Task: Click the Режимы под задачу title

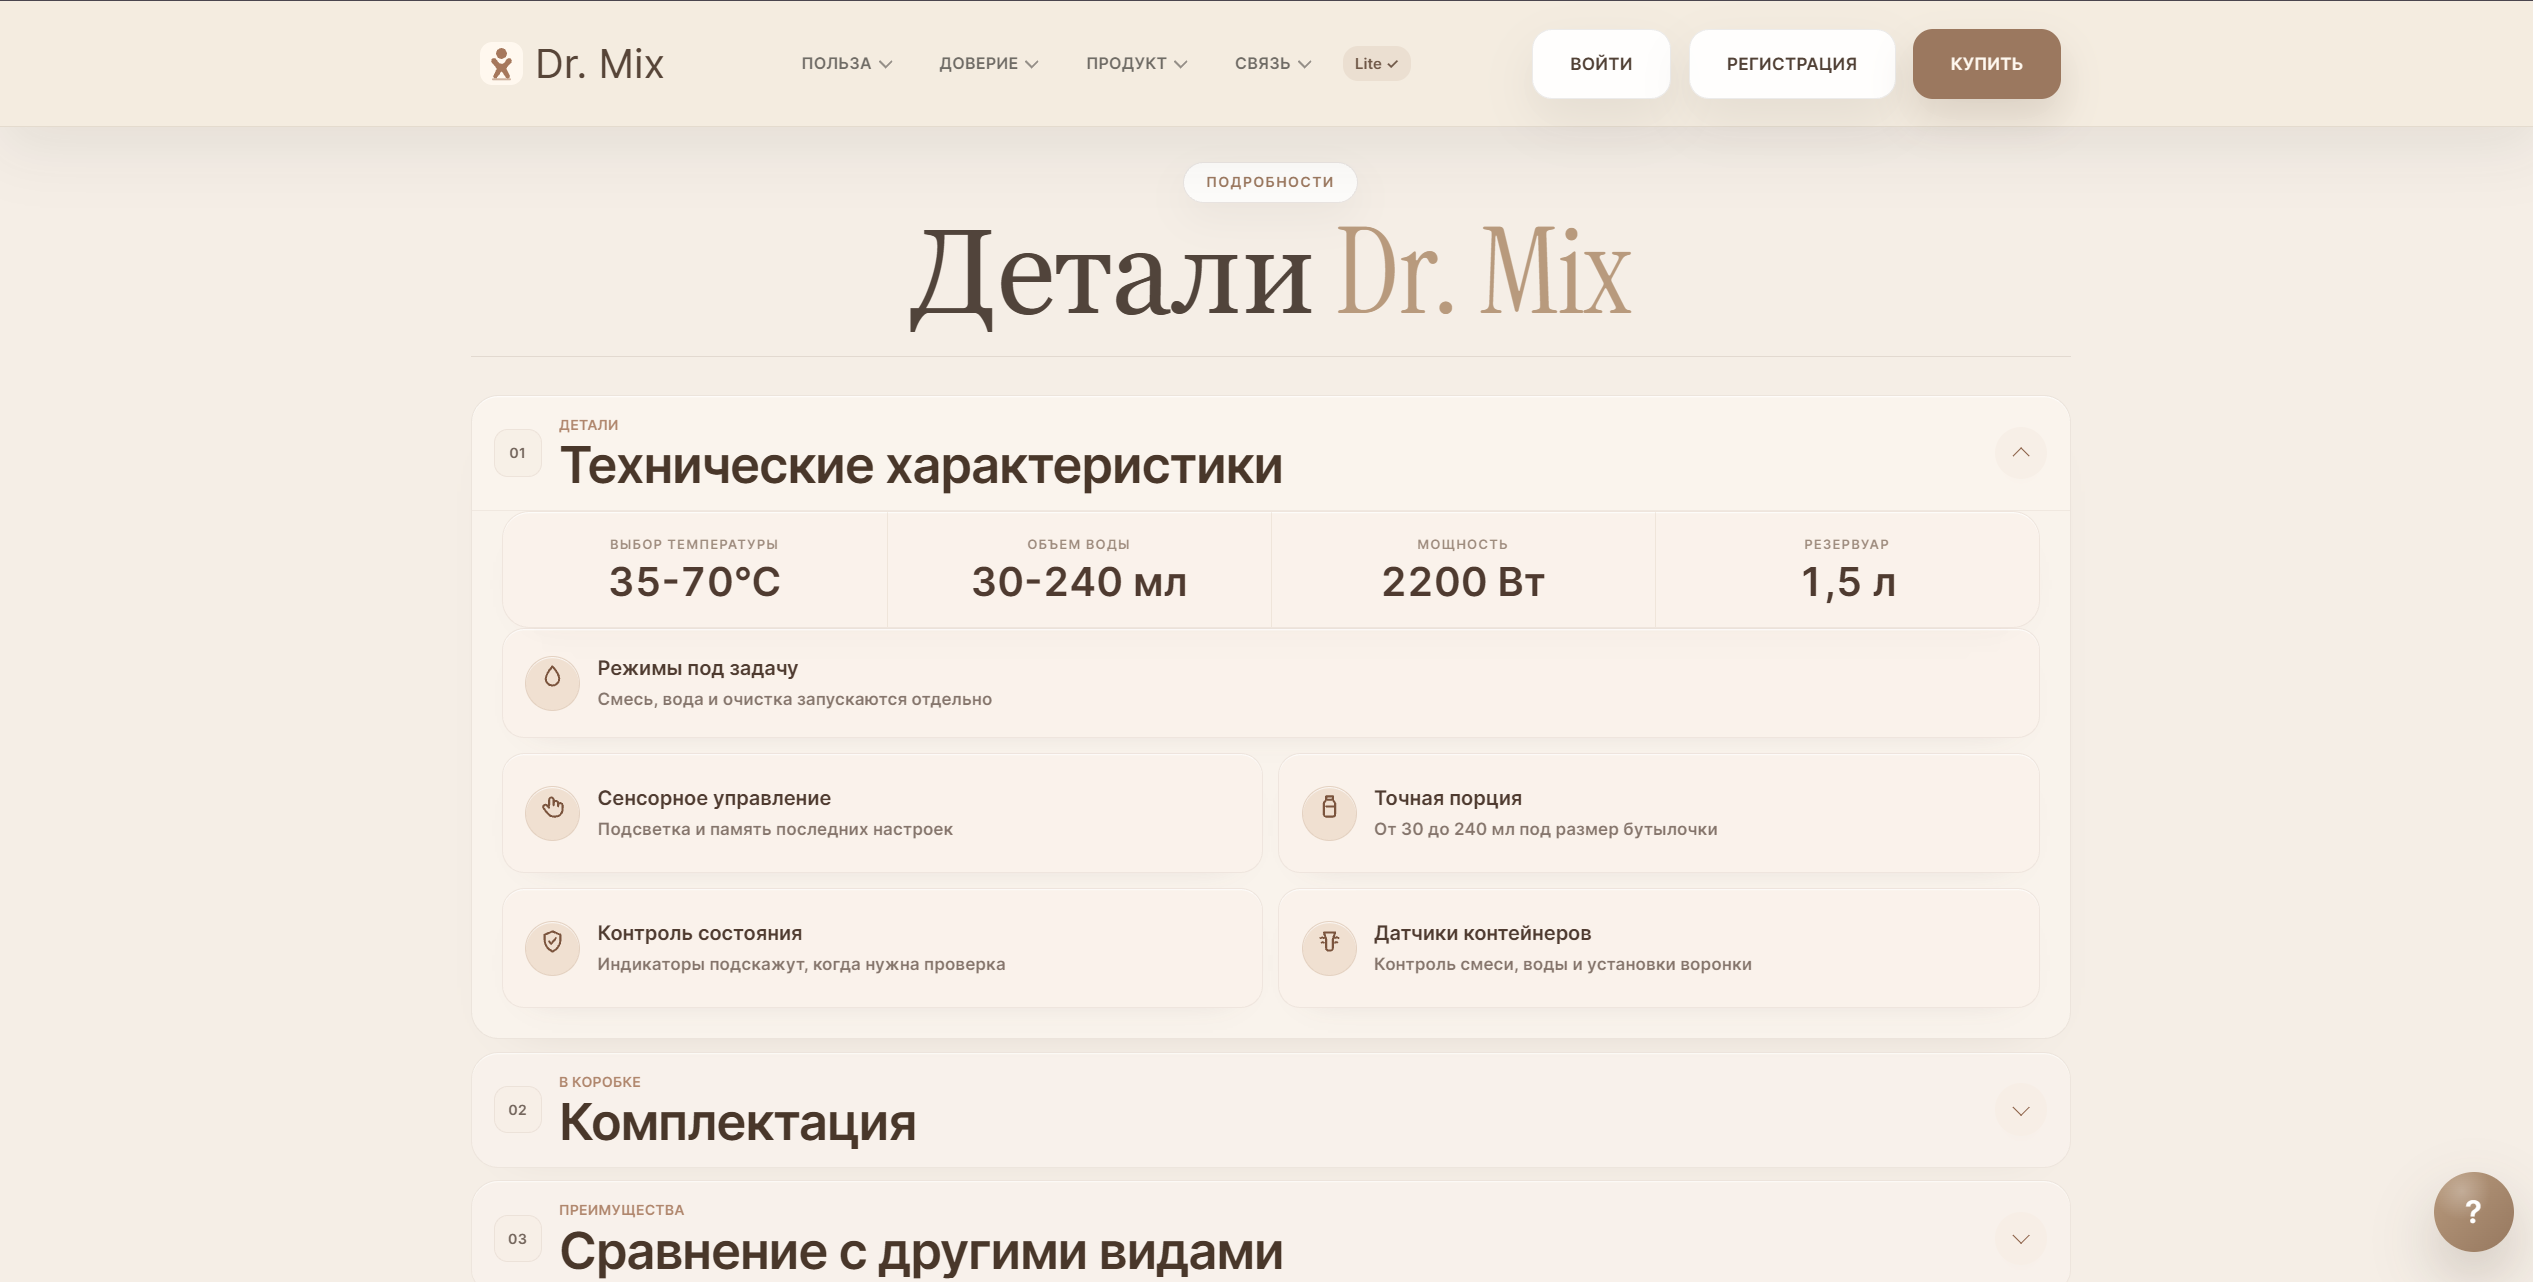Action: 698,668
